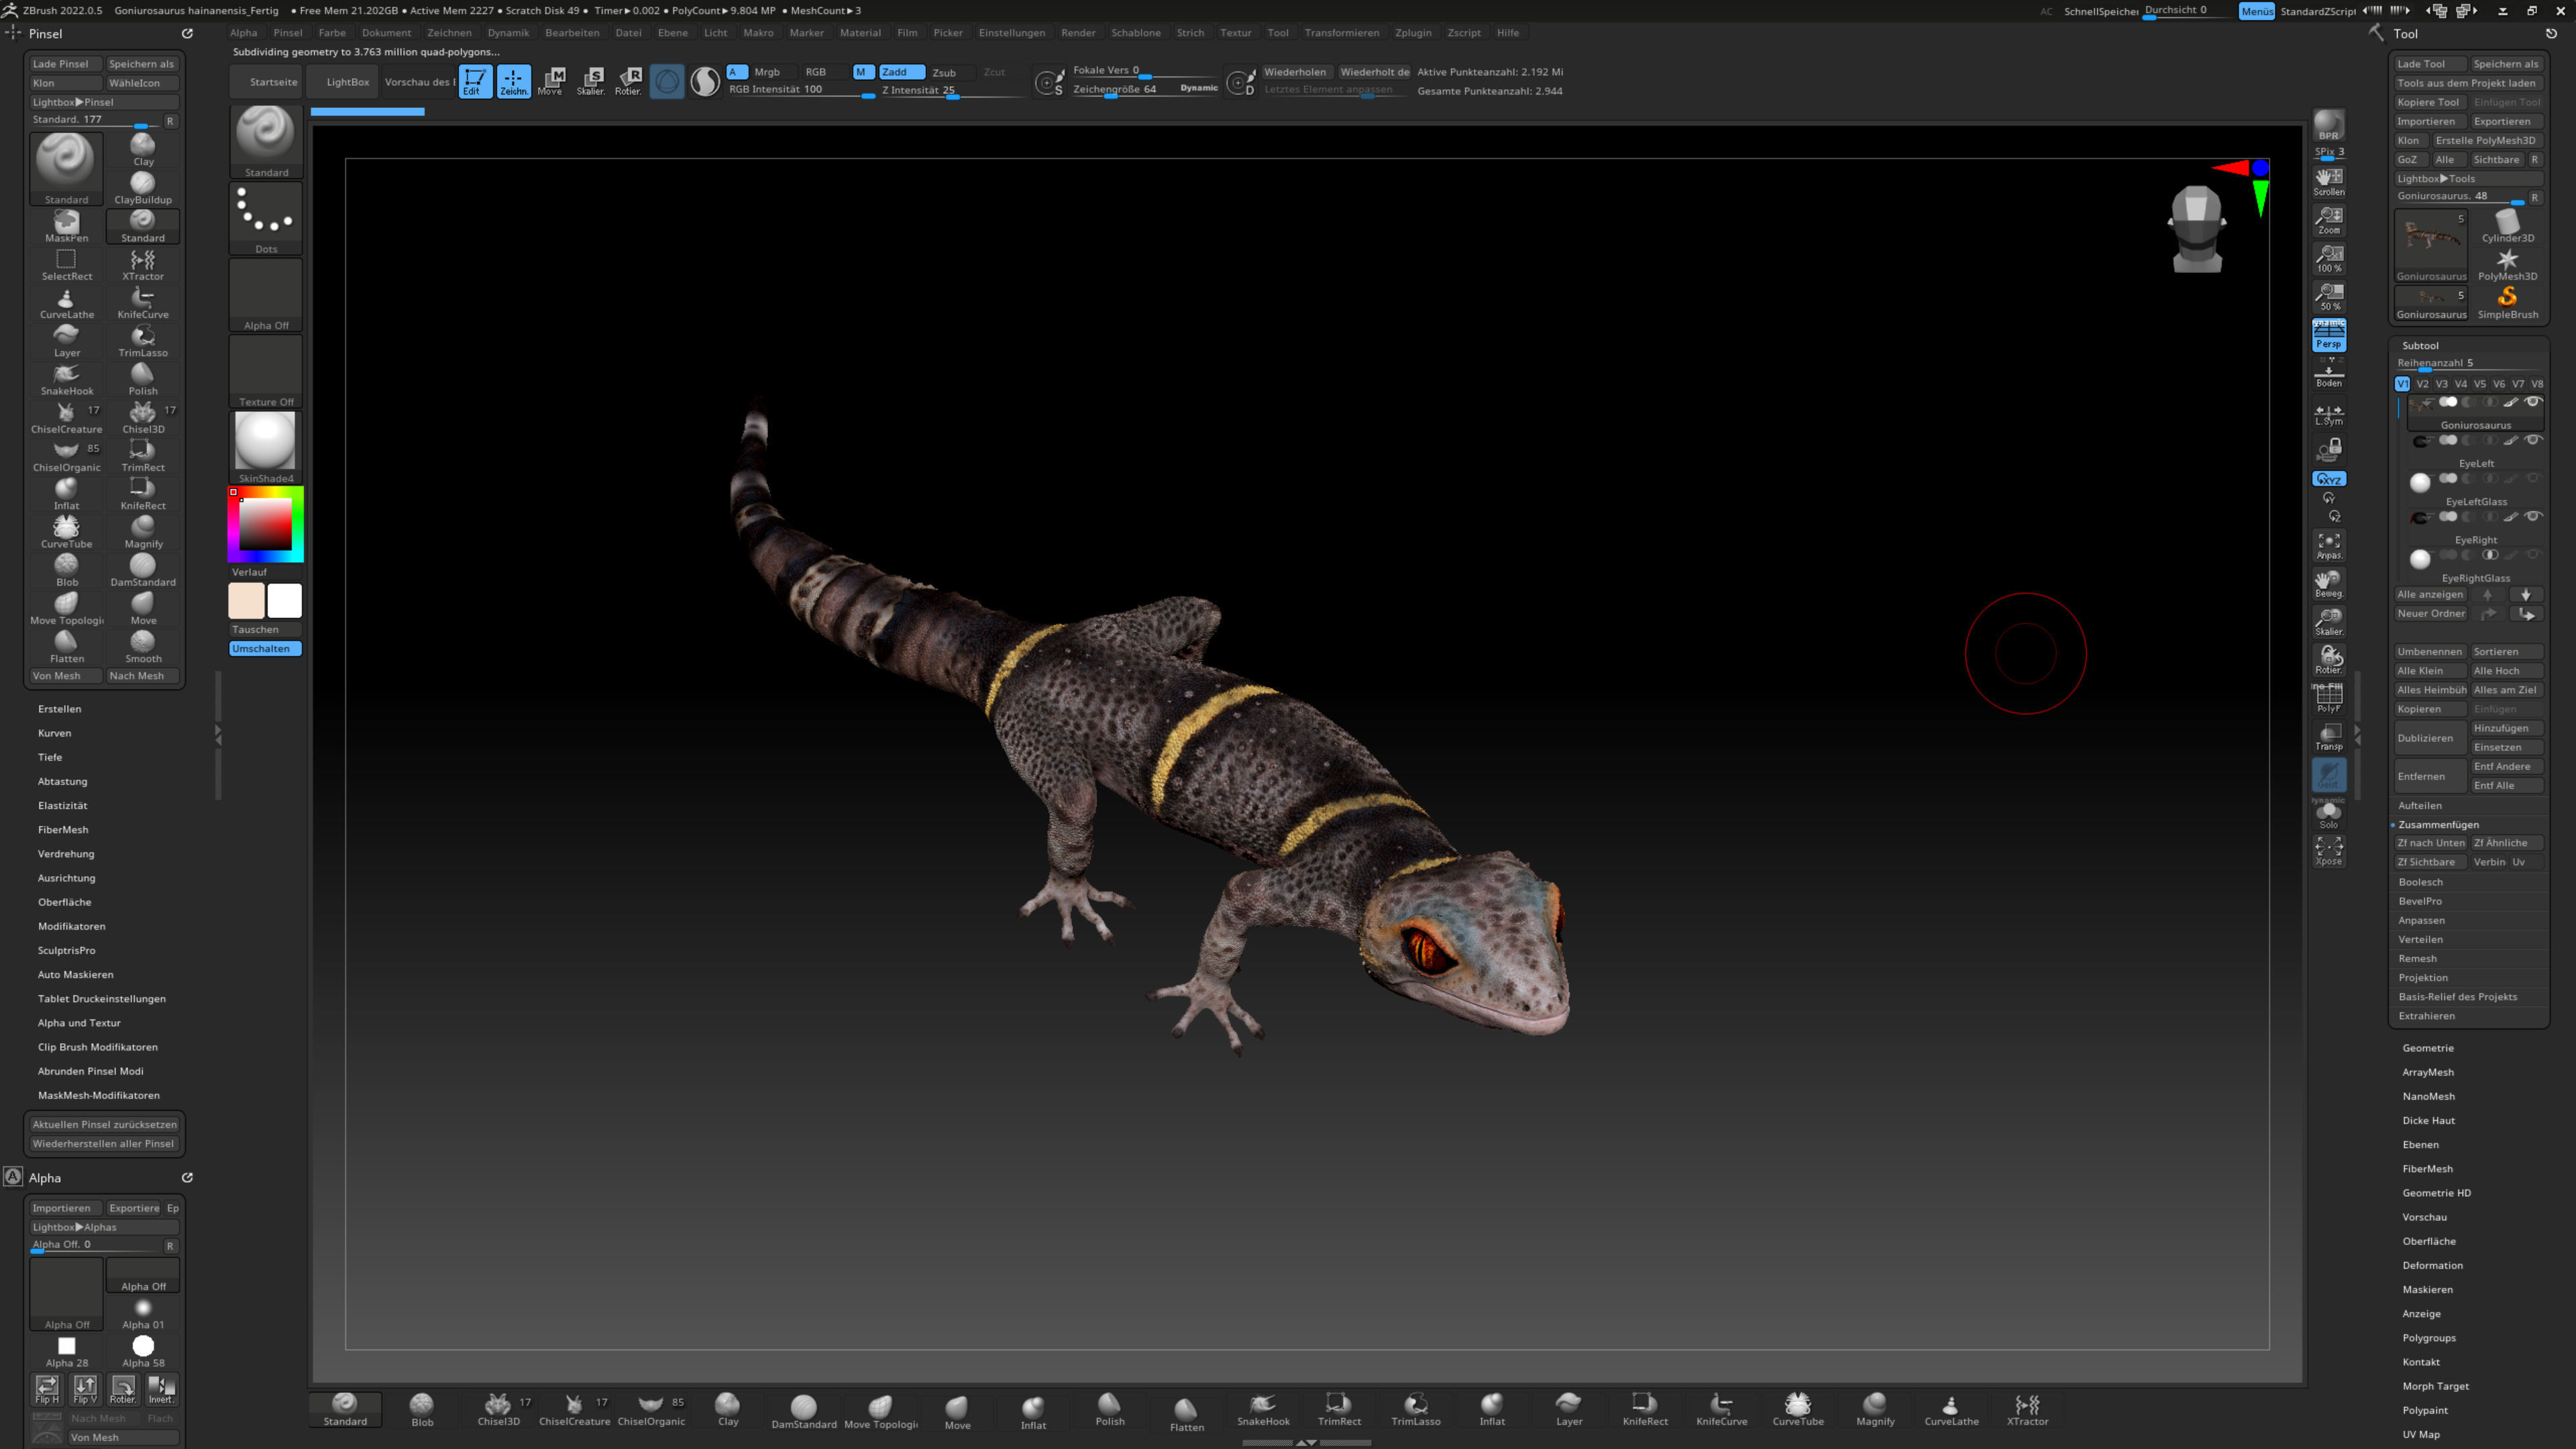Toggle Transp transparency mode
Image resolution: width=2576 pixels, height=1449 pixels.
pyautogui.click(x=2328, y=736)
